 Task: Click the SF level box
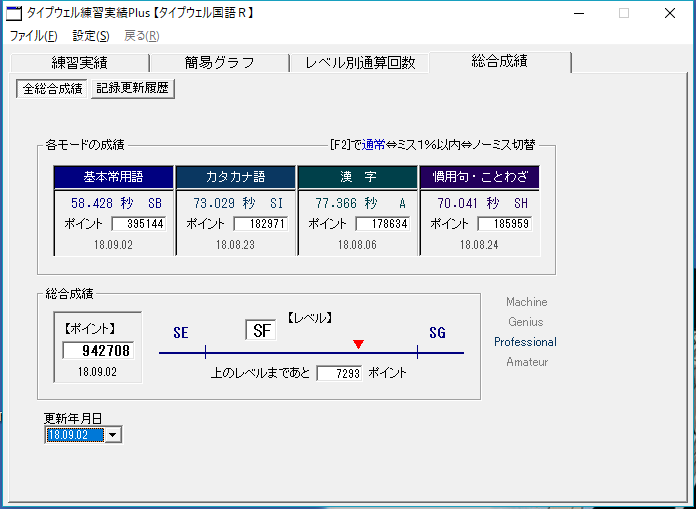[x=261, y=331]
